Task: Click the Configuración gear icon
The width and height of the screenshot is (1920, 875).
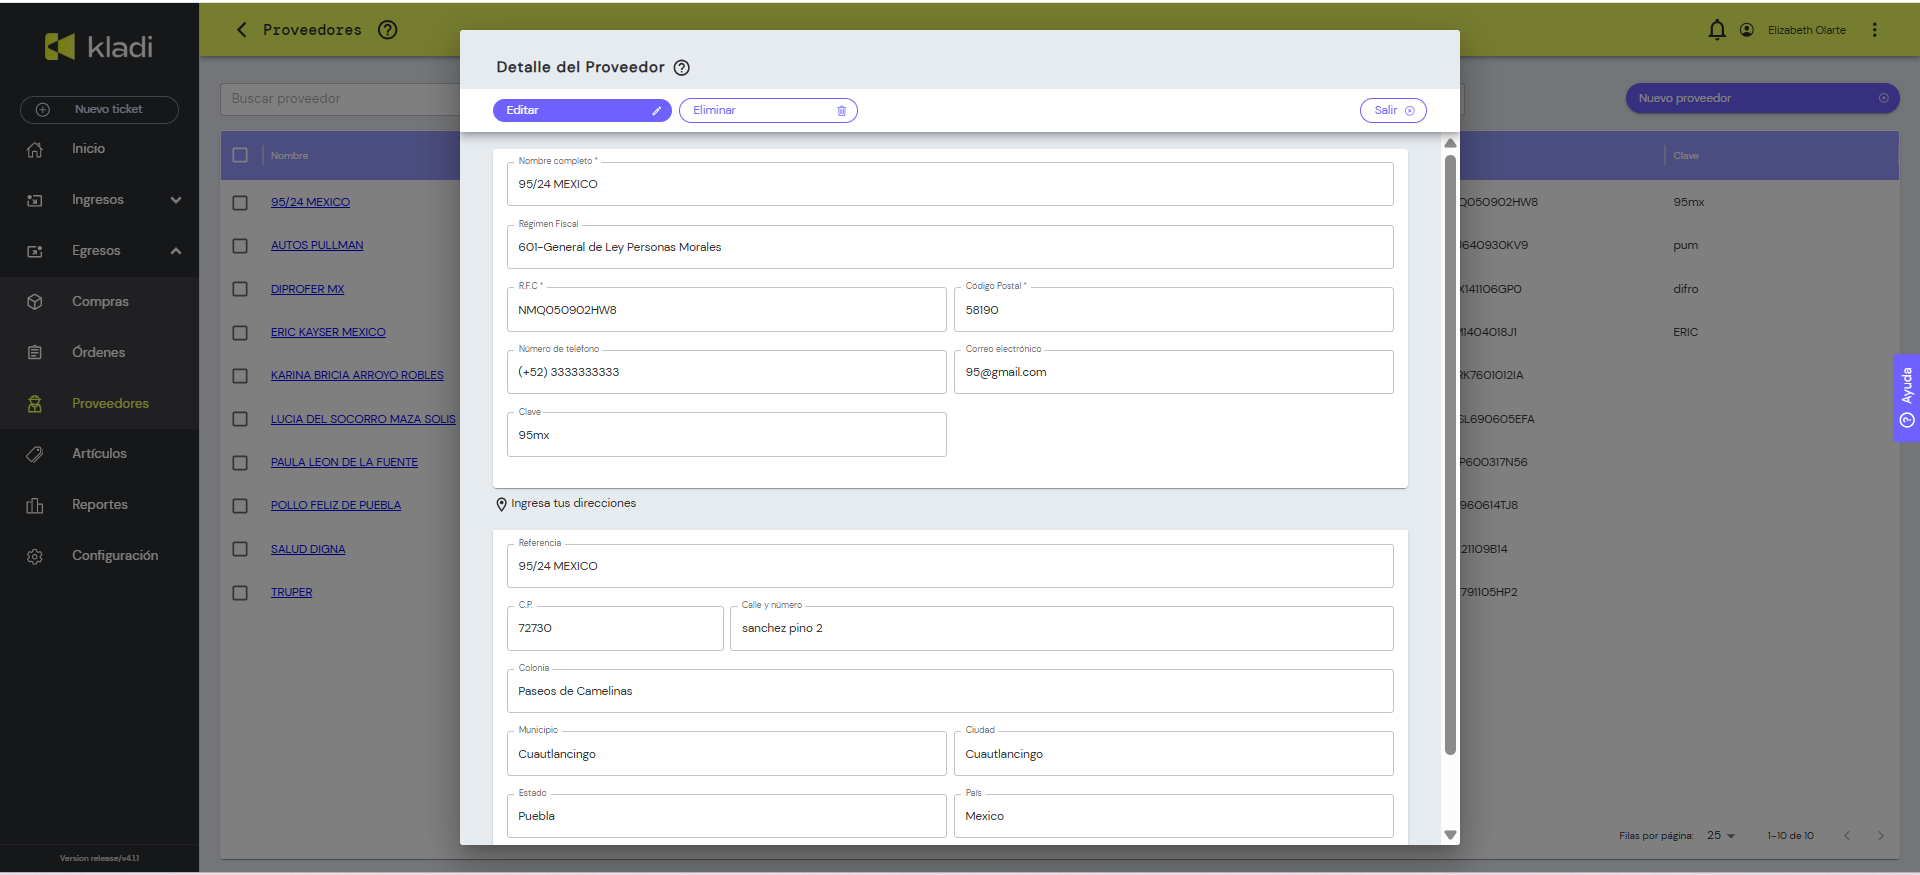Action: click(35, 556)
